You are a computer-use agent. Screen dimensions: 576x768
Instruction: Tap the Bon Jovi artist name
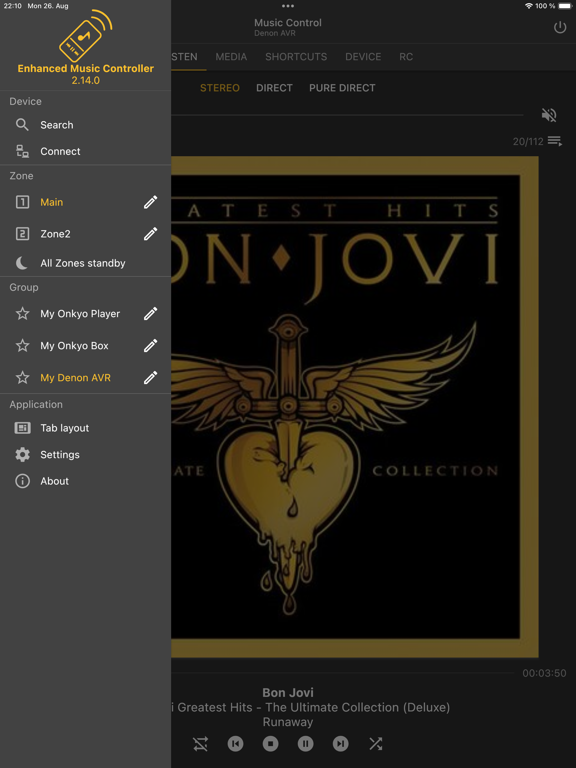coord(288,693)
